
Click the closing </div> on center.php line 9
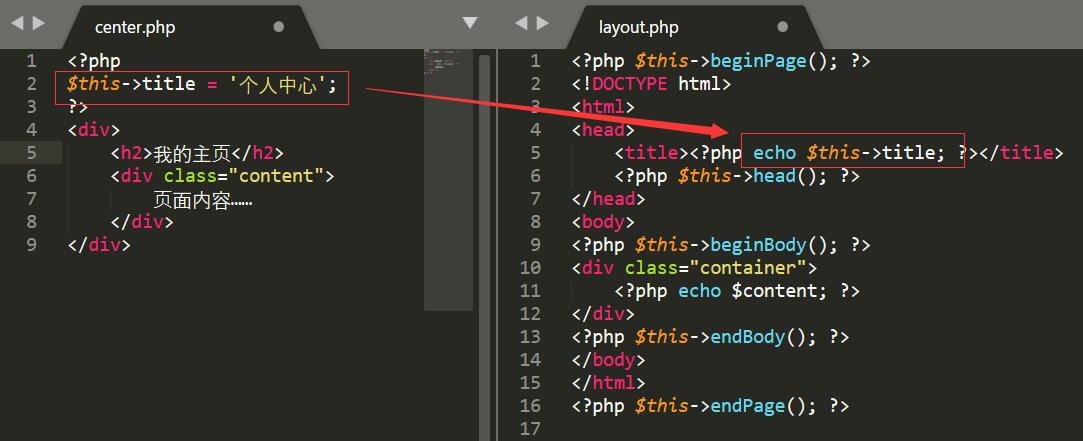100,245
